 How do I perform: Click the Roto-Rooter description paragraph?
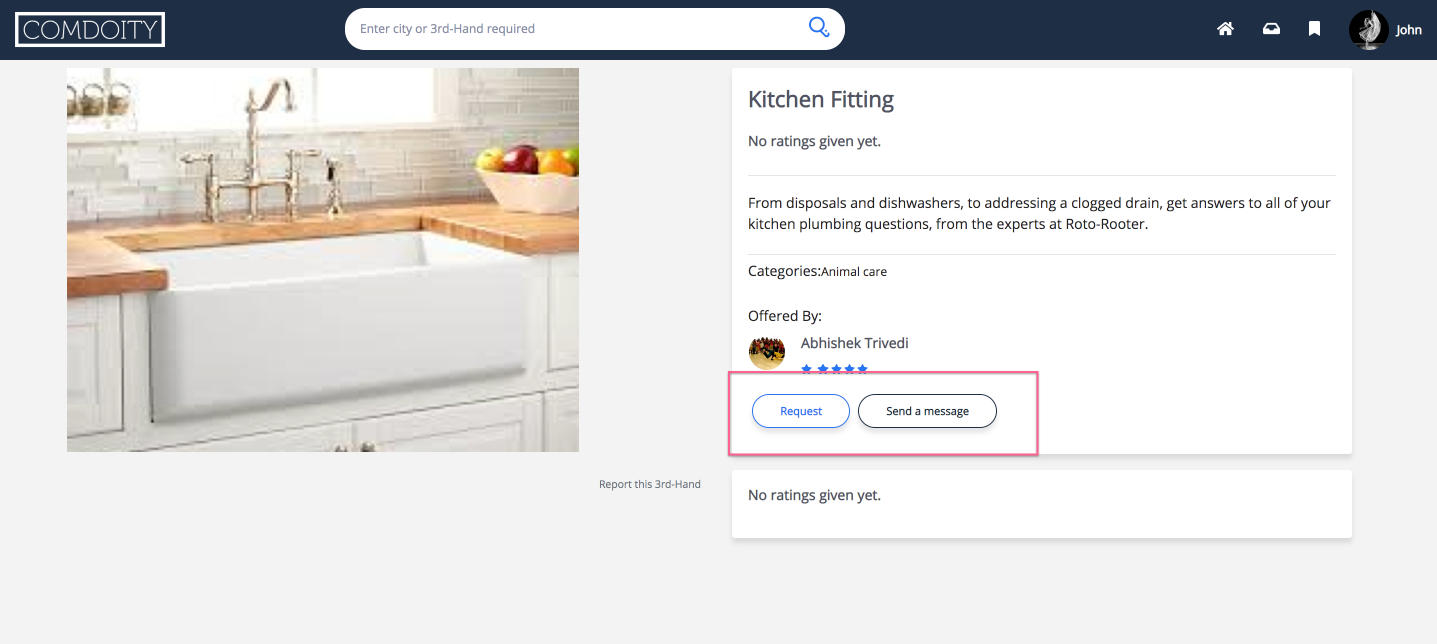pyautogui.click(x=1039, y=214)
